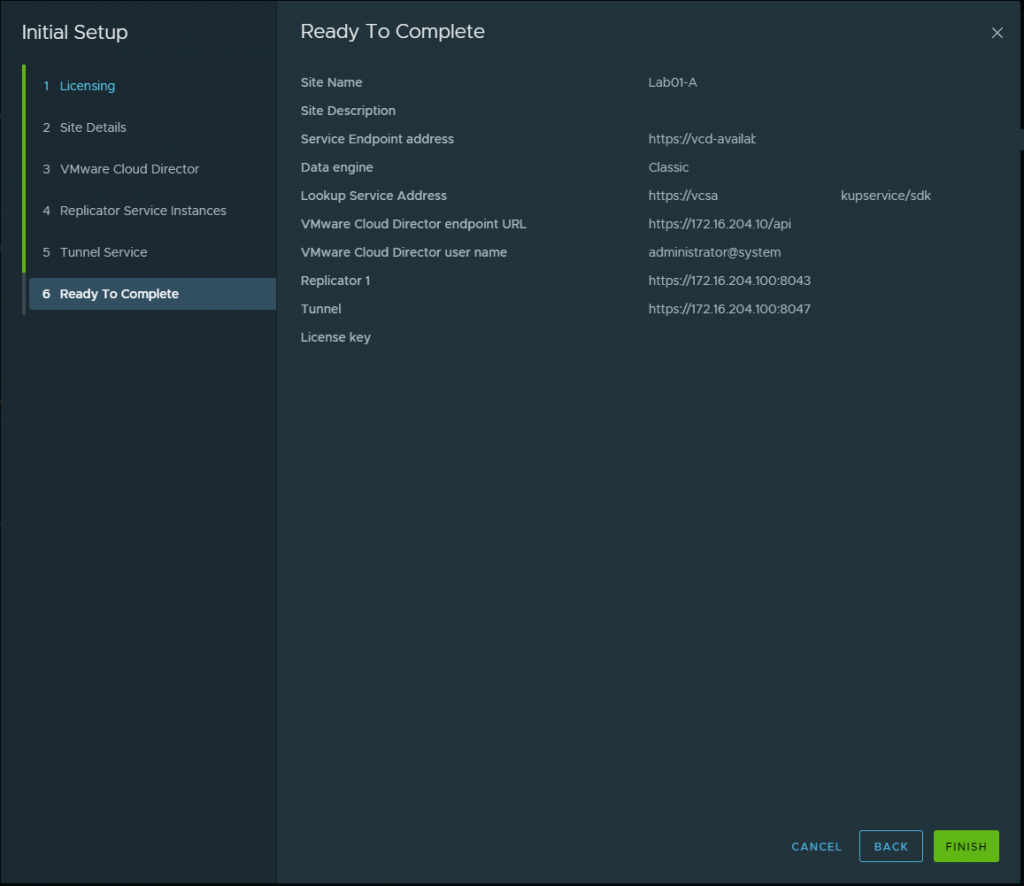Click the Replicator 1 label
This screenshot has width=1024, height=886.
coord(335,281)
